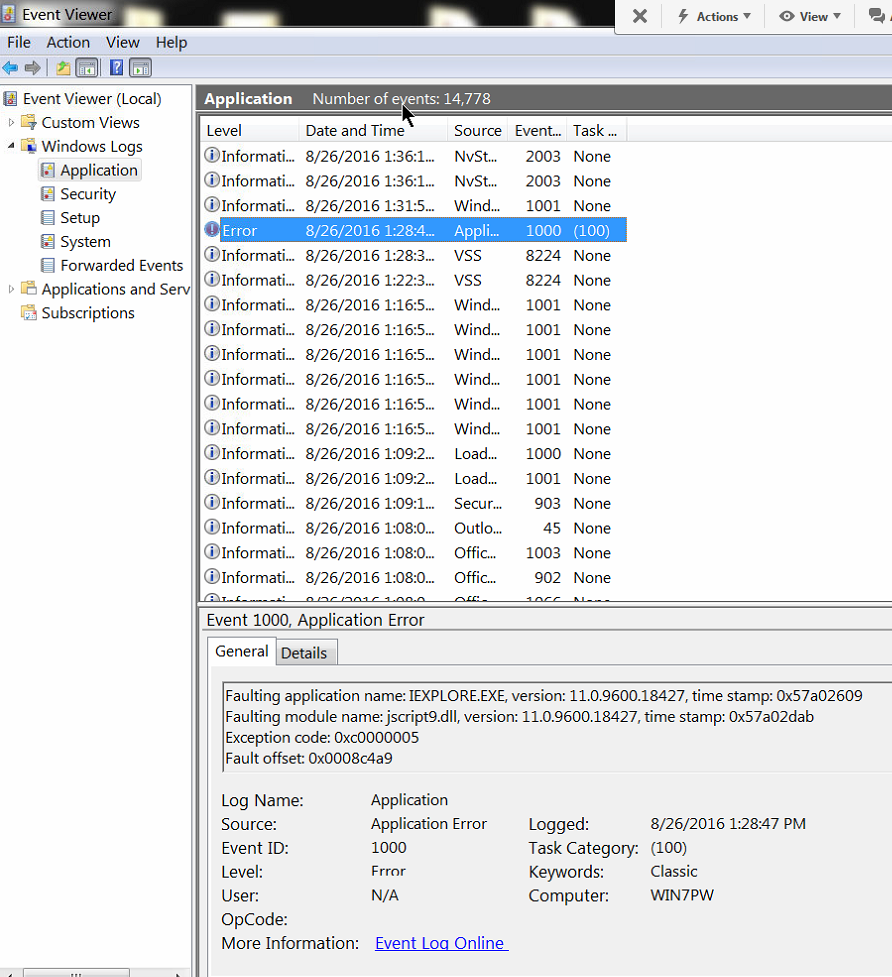
Task: Select the Information row at 1:31:5
Action: (414, 206)
